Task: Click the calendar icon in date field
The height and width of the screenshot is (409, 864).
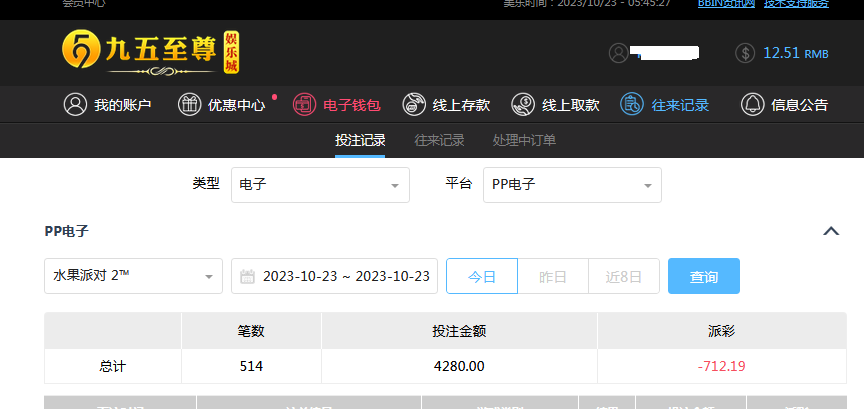Action: (x=247, y=276)
